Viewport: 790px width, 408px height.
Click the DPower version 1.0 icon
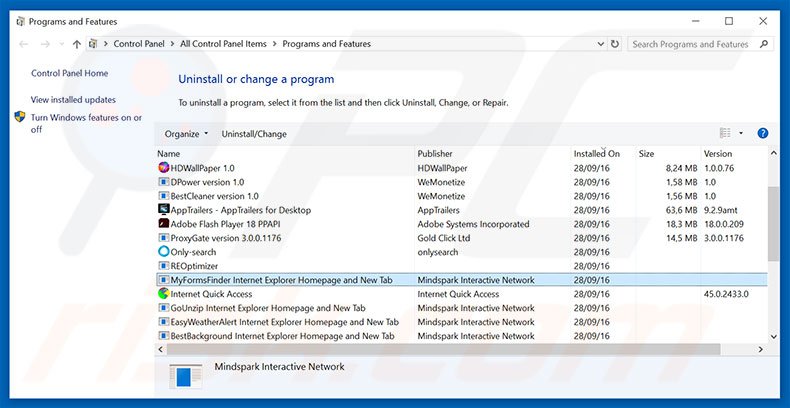pos(163,182)
